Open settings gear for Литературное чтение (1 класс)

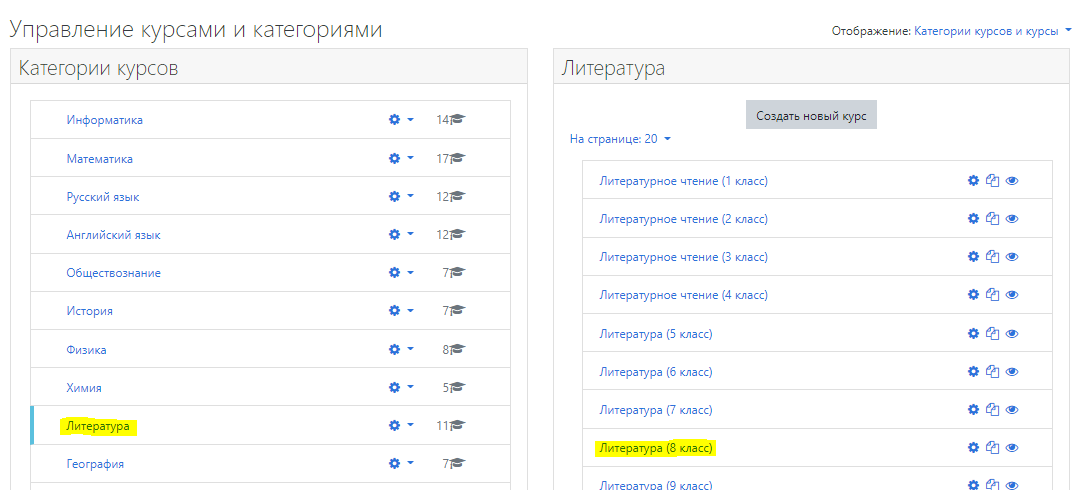(973, 181)
